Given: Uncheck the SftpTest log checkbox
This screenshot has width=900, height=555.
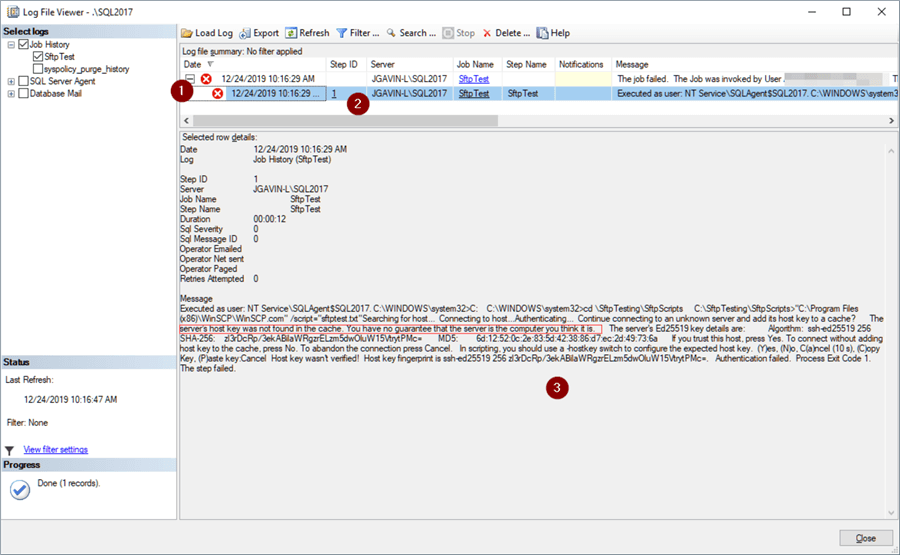Looking at the screenshot, I should pyautogui.click(x=38, y=56).
